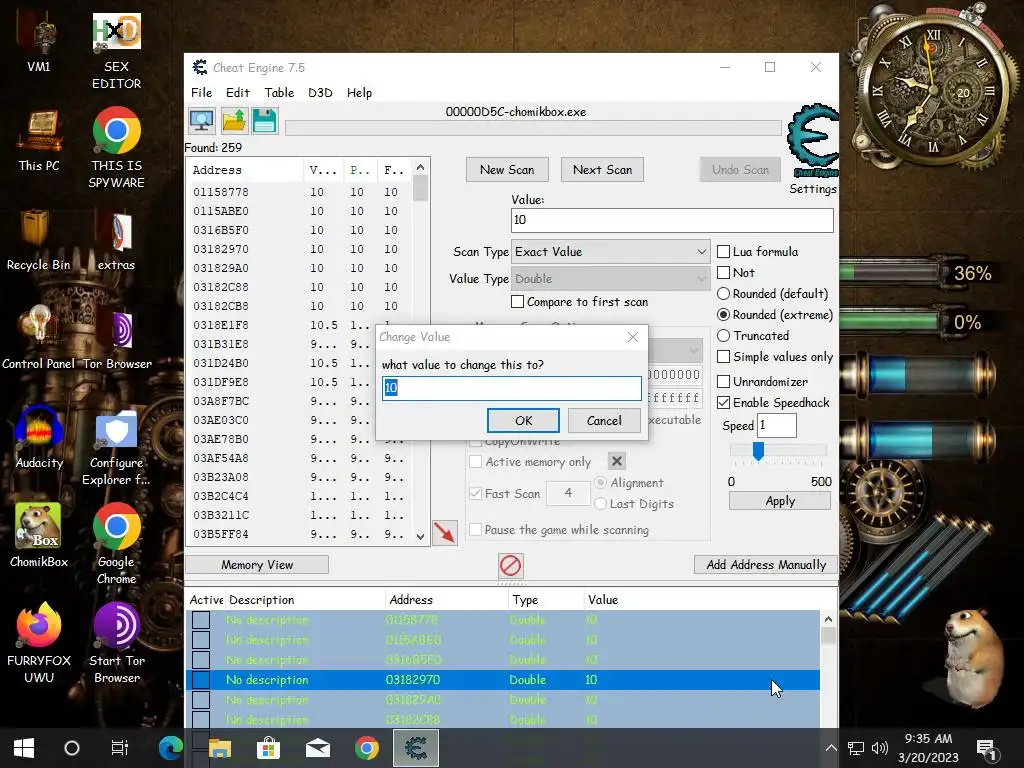Open THIS IS SPYWARE Chrome shortcut
The image size is (1024, 768).
(x=116, y=148)
